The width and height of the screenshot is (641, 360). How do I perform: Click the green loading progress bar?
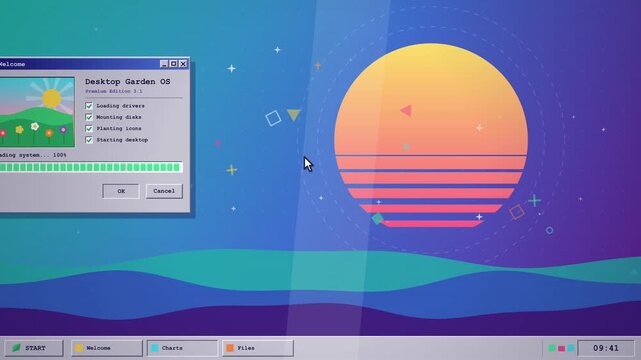(90, 167)
